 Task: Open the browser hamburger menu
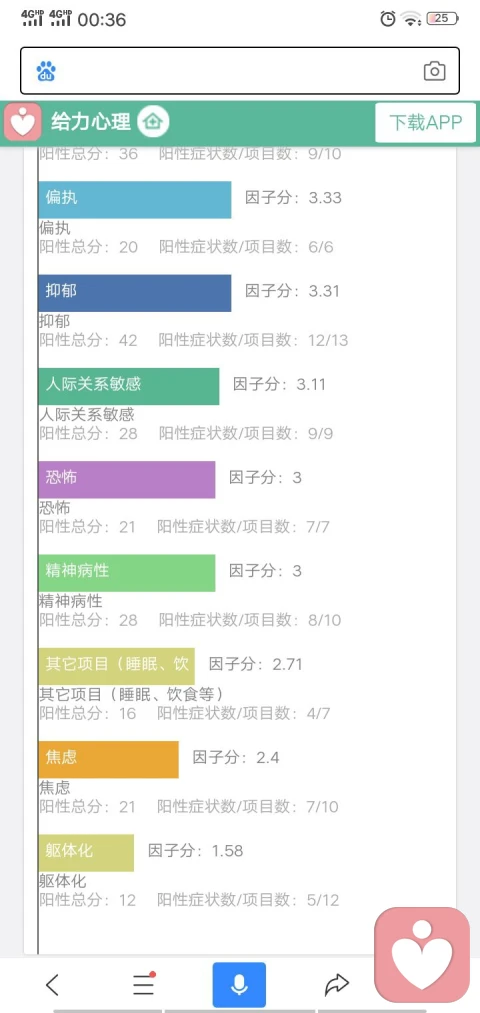coord(143,984)
